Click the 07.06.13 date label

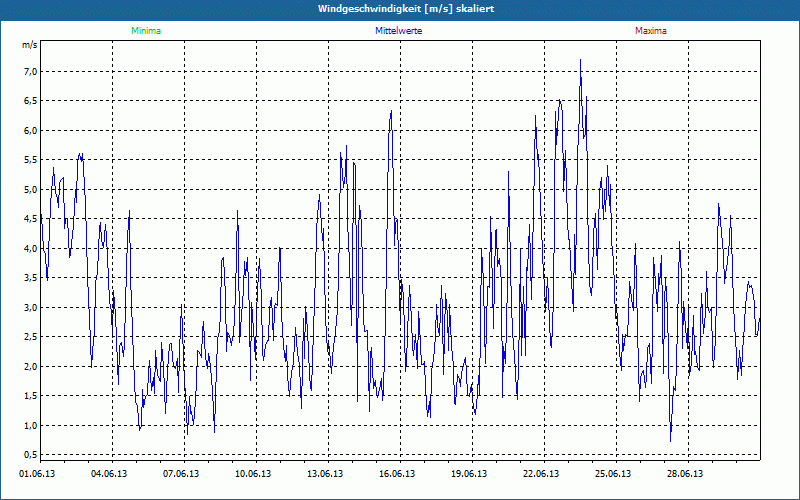[181, 474]
